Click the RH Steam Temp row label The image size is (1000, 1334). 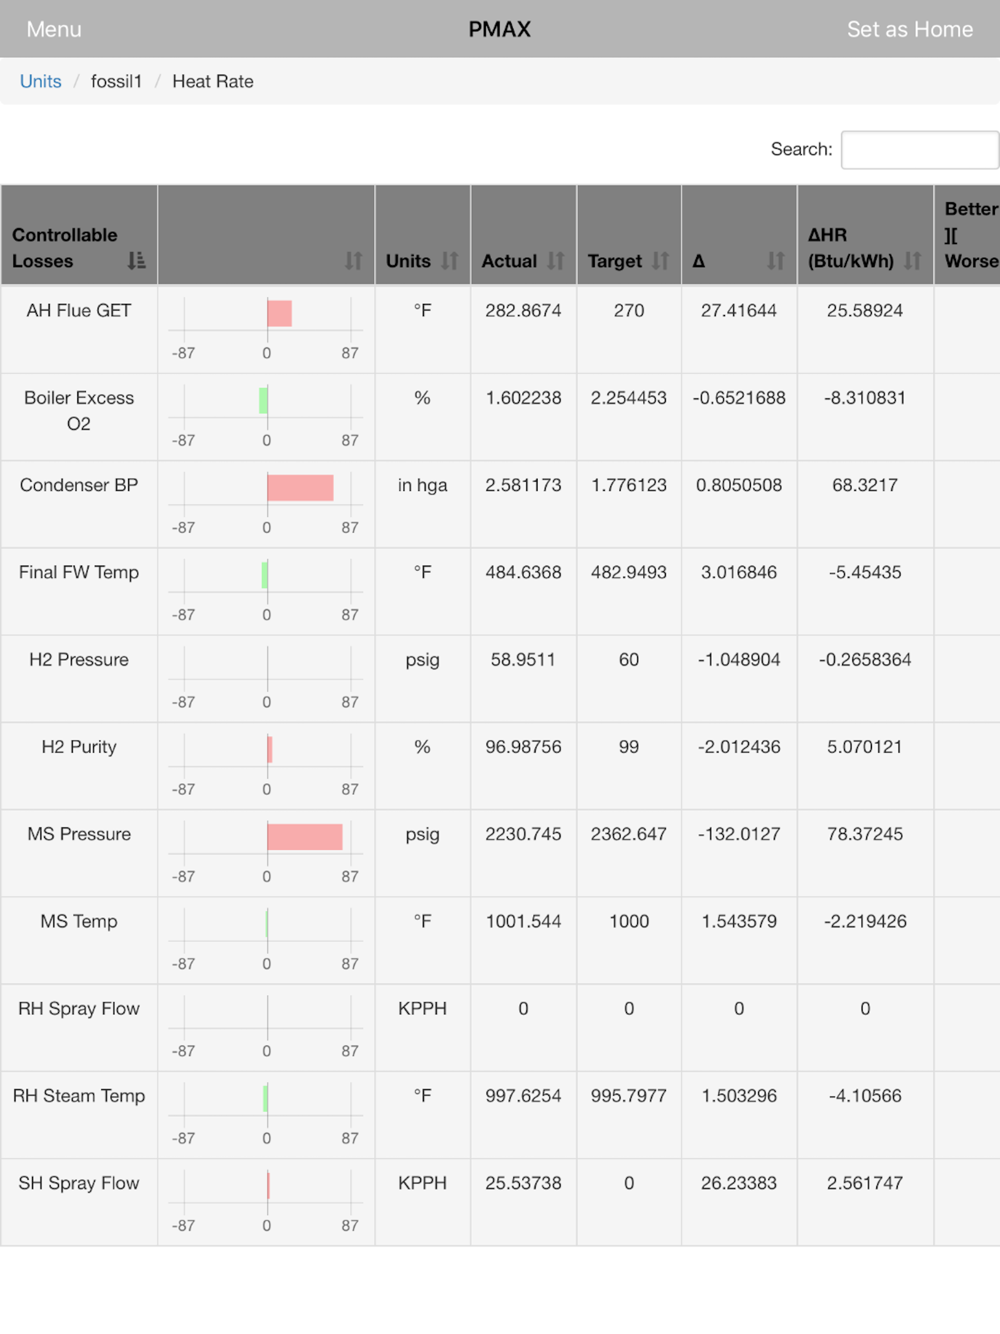pyautogui.click(x=79, y=1096)
